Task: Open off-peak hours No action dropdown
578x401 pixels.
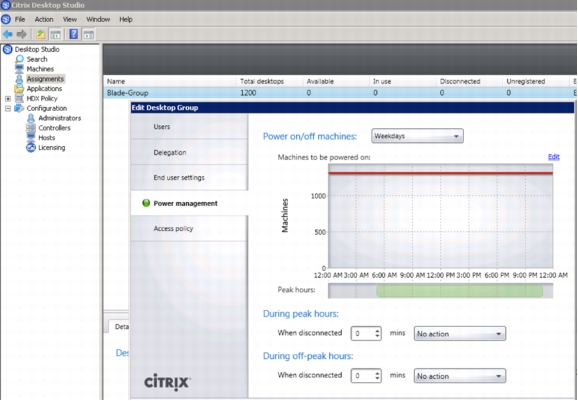Action: tap(460, 376)
